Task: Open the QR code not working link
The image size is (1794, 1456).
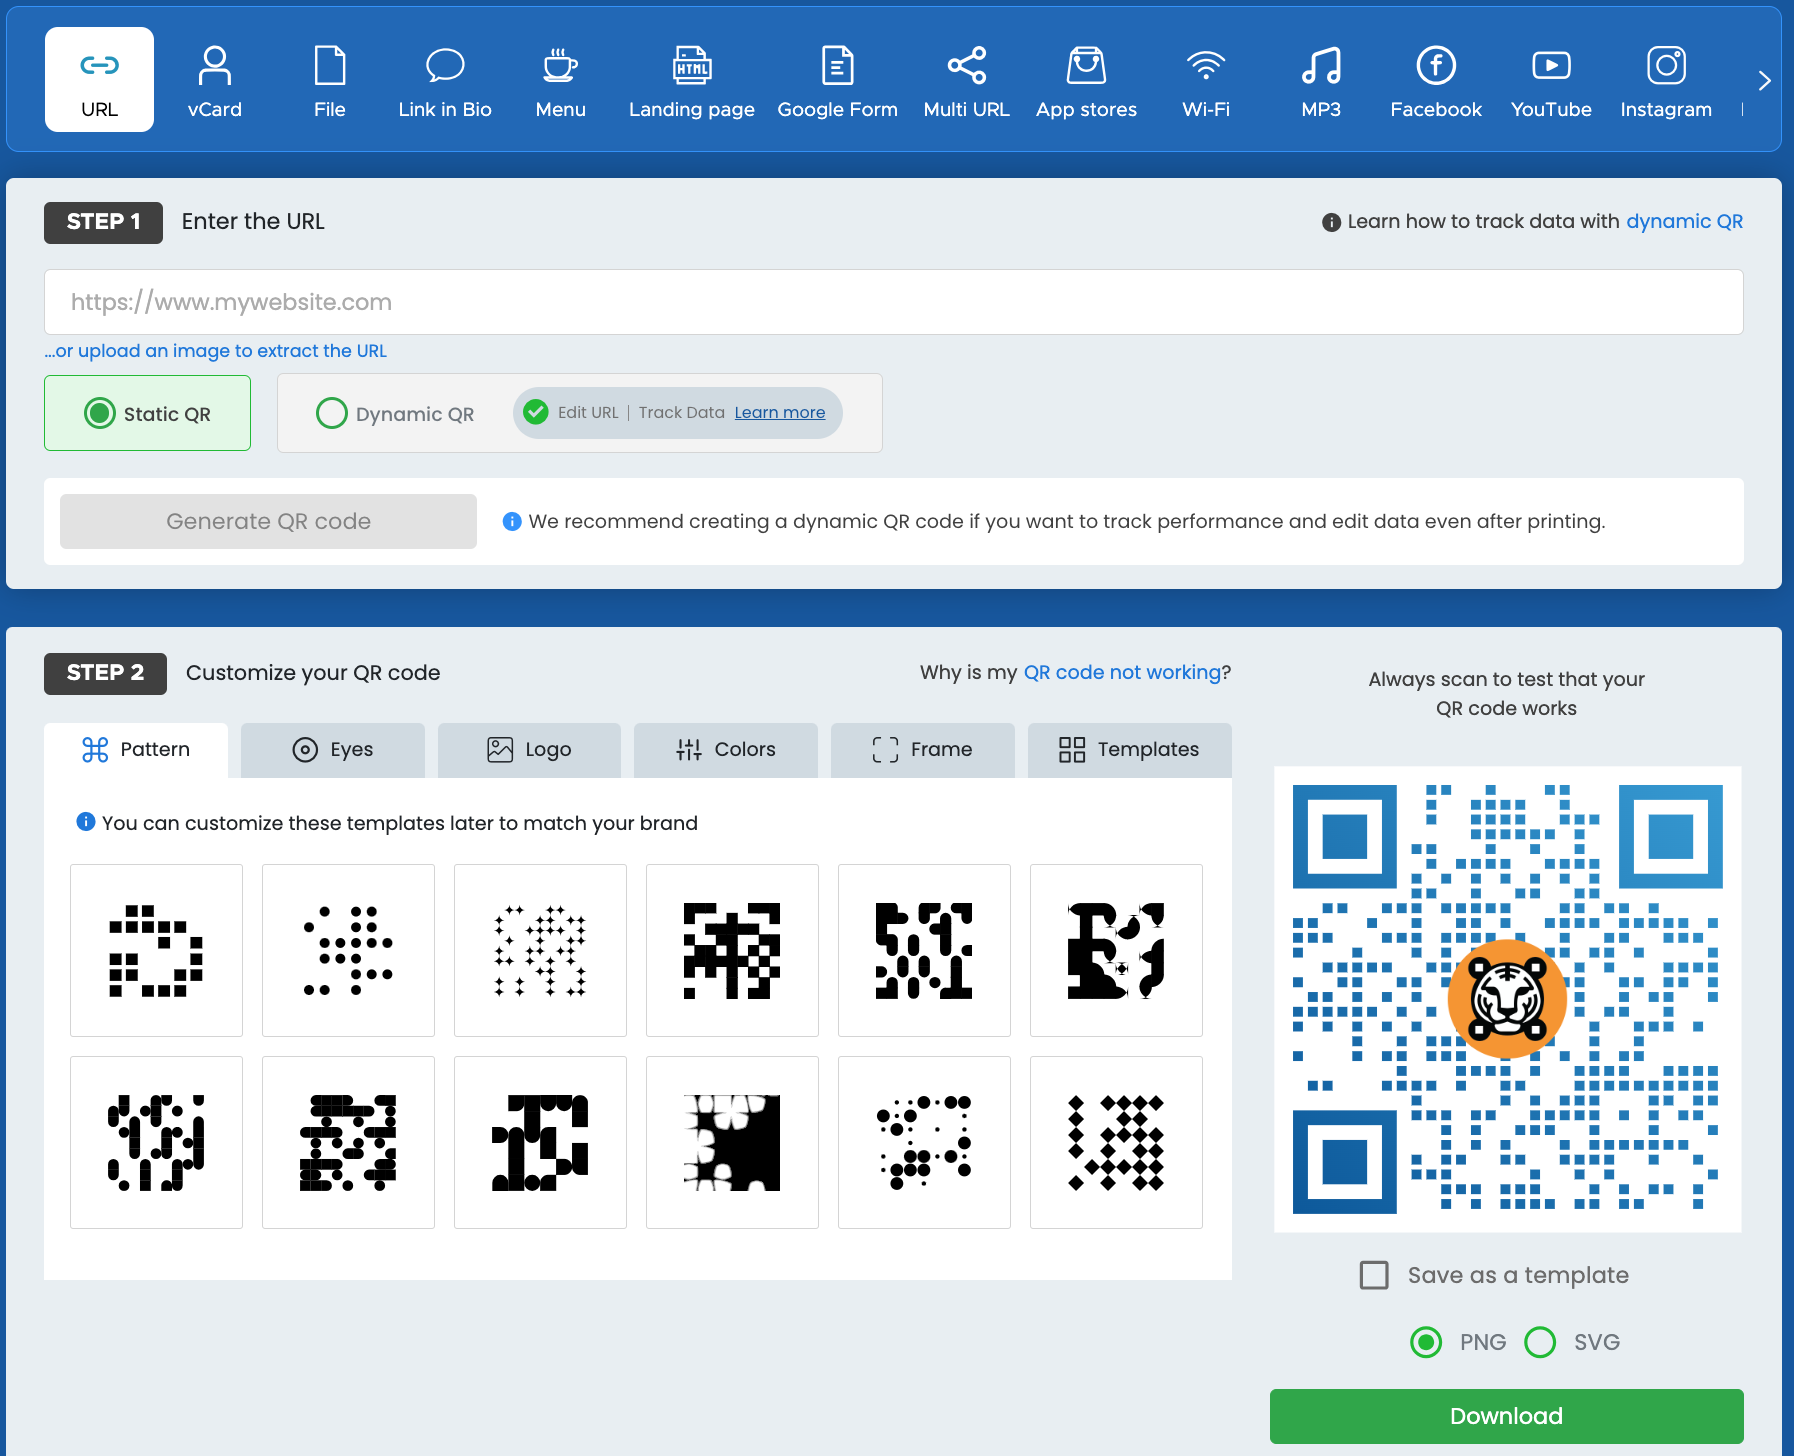Action: coord(1122,672)
